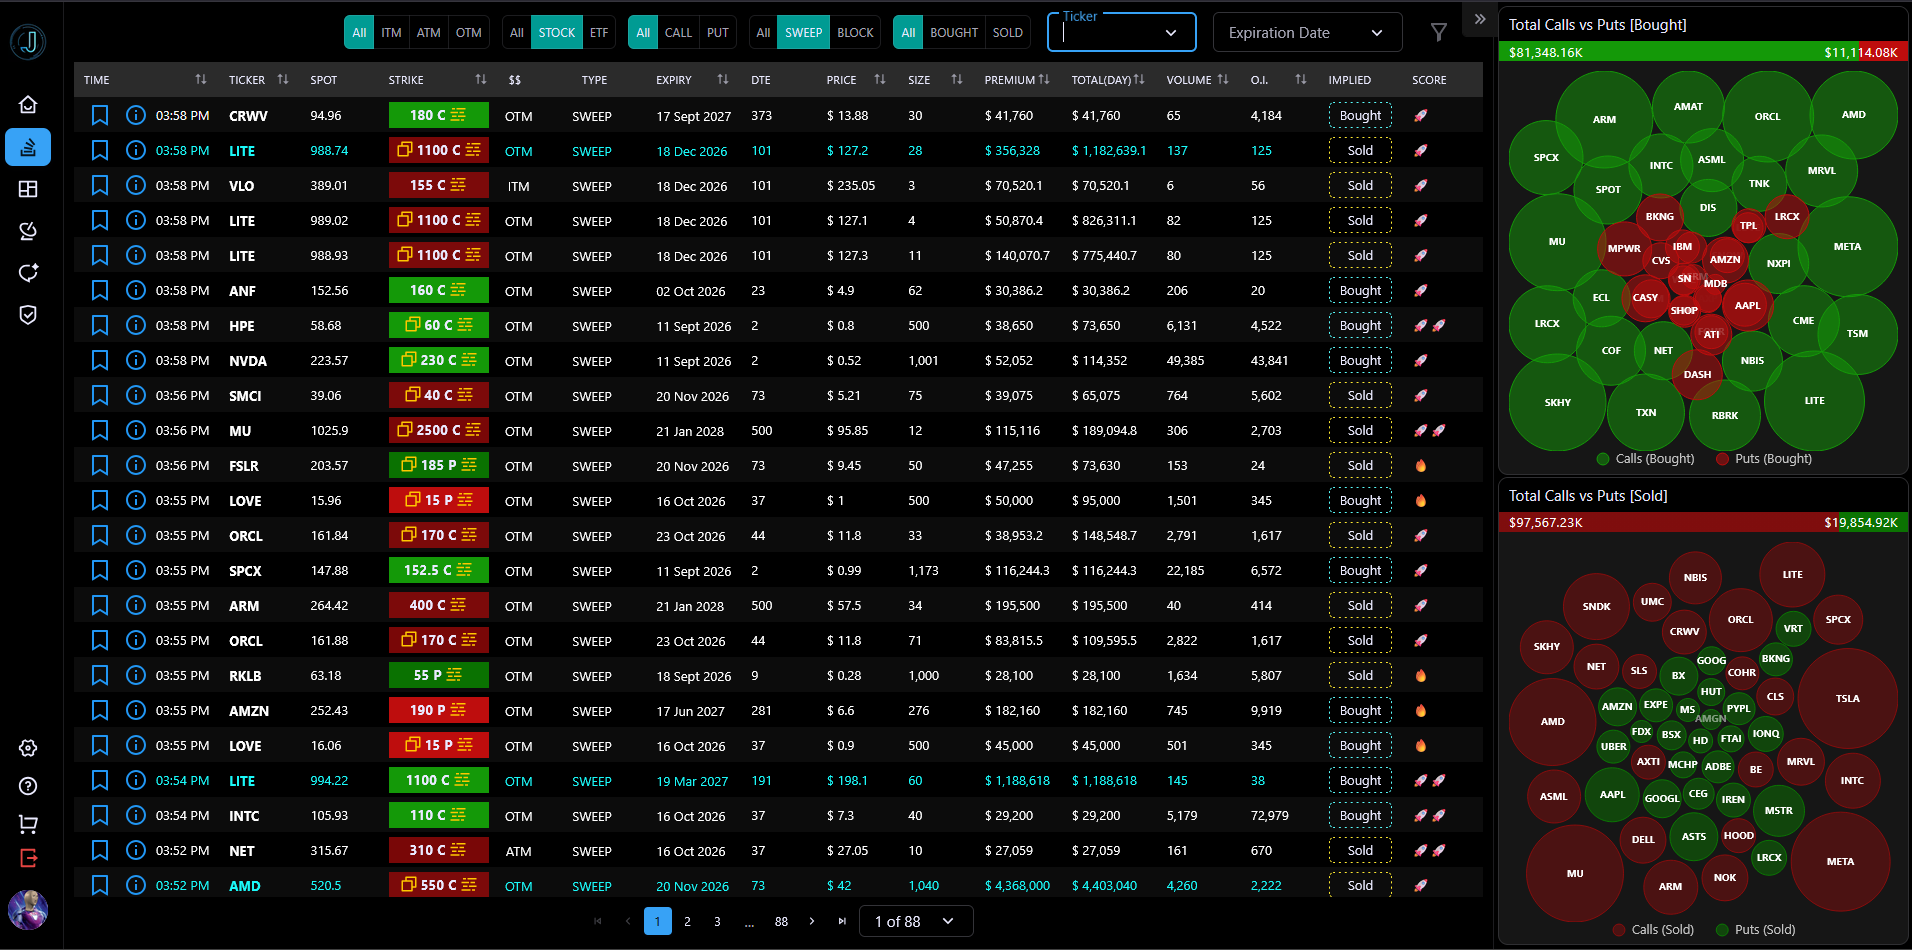Open the Expiration Date dropdown
The height and width of the screenshot is (950, 1912).
1307,33
